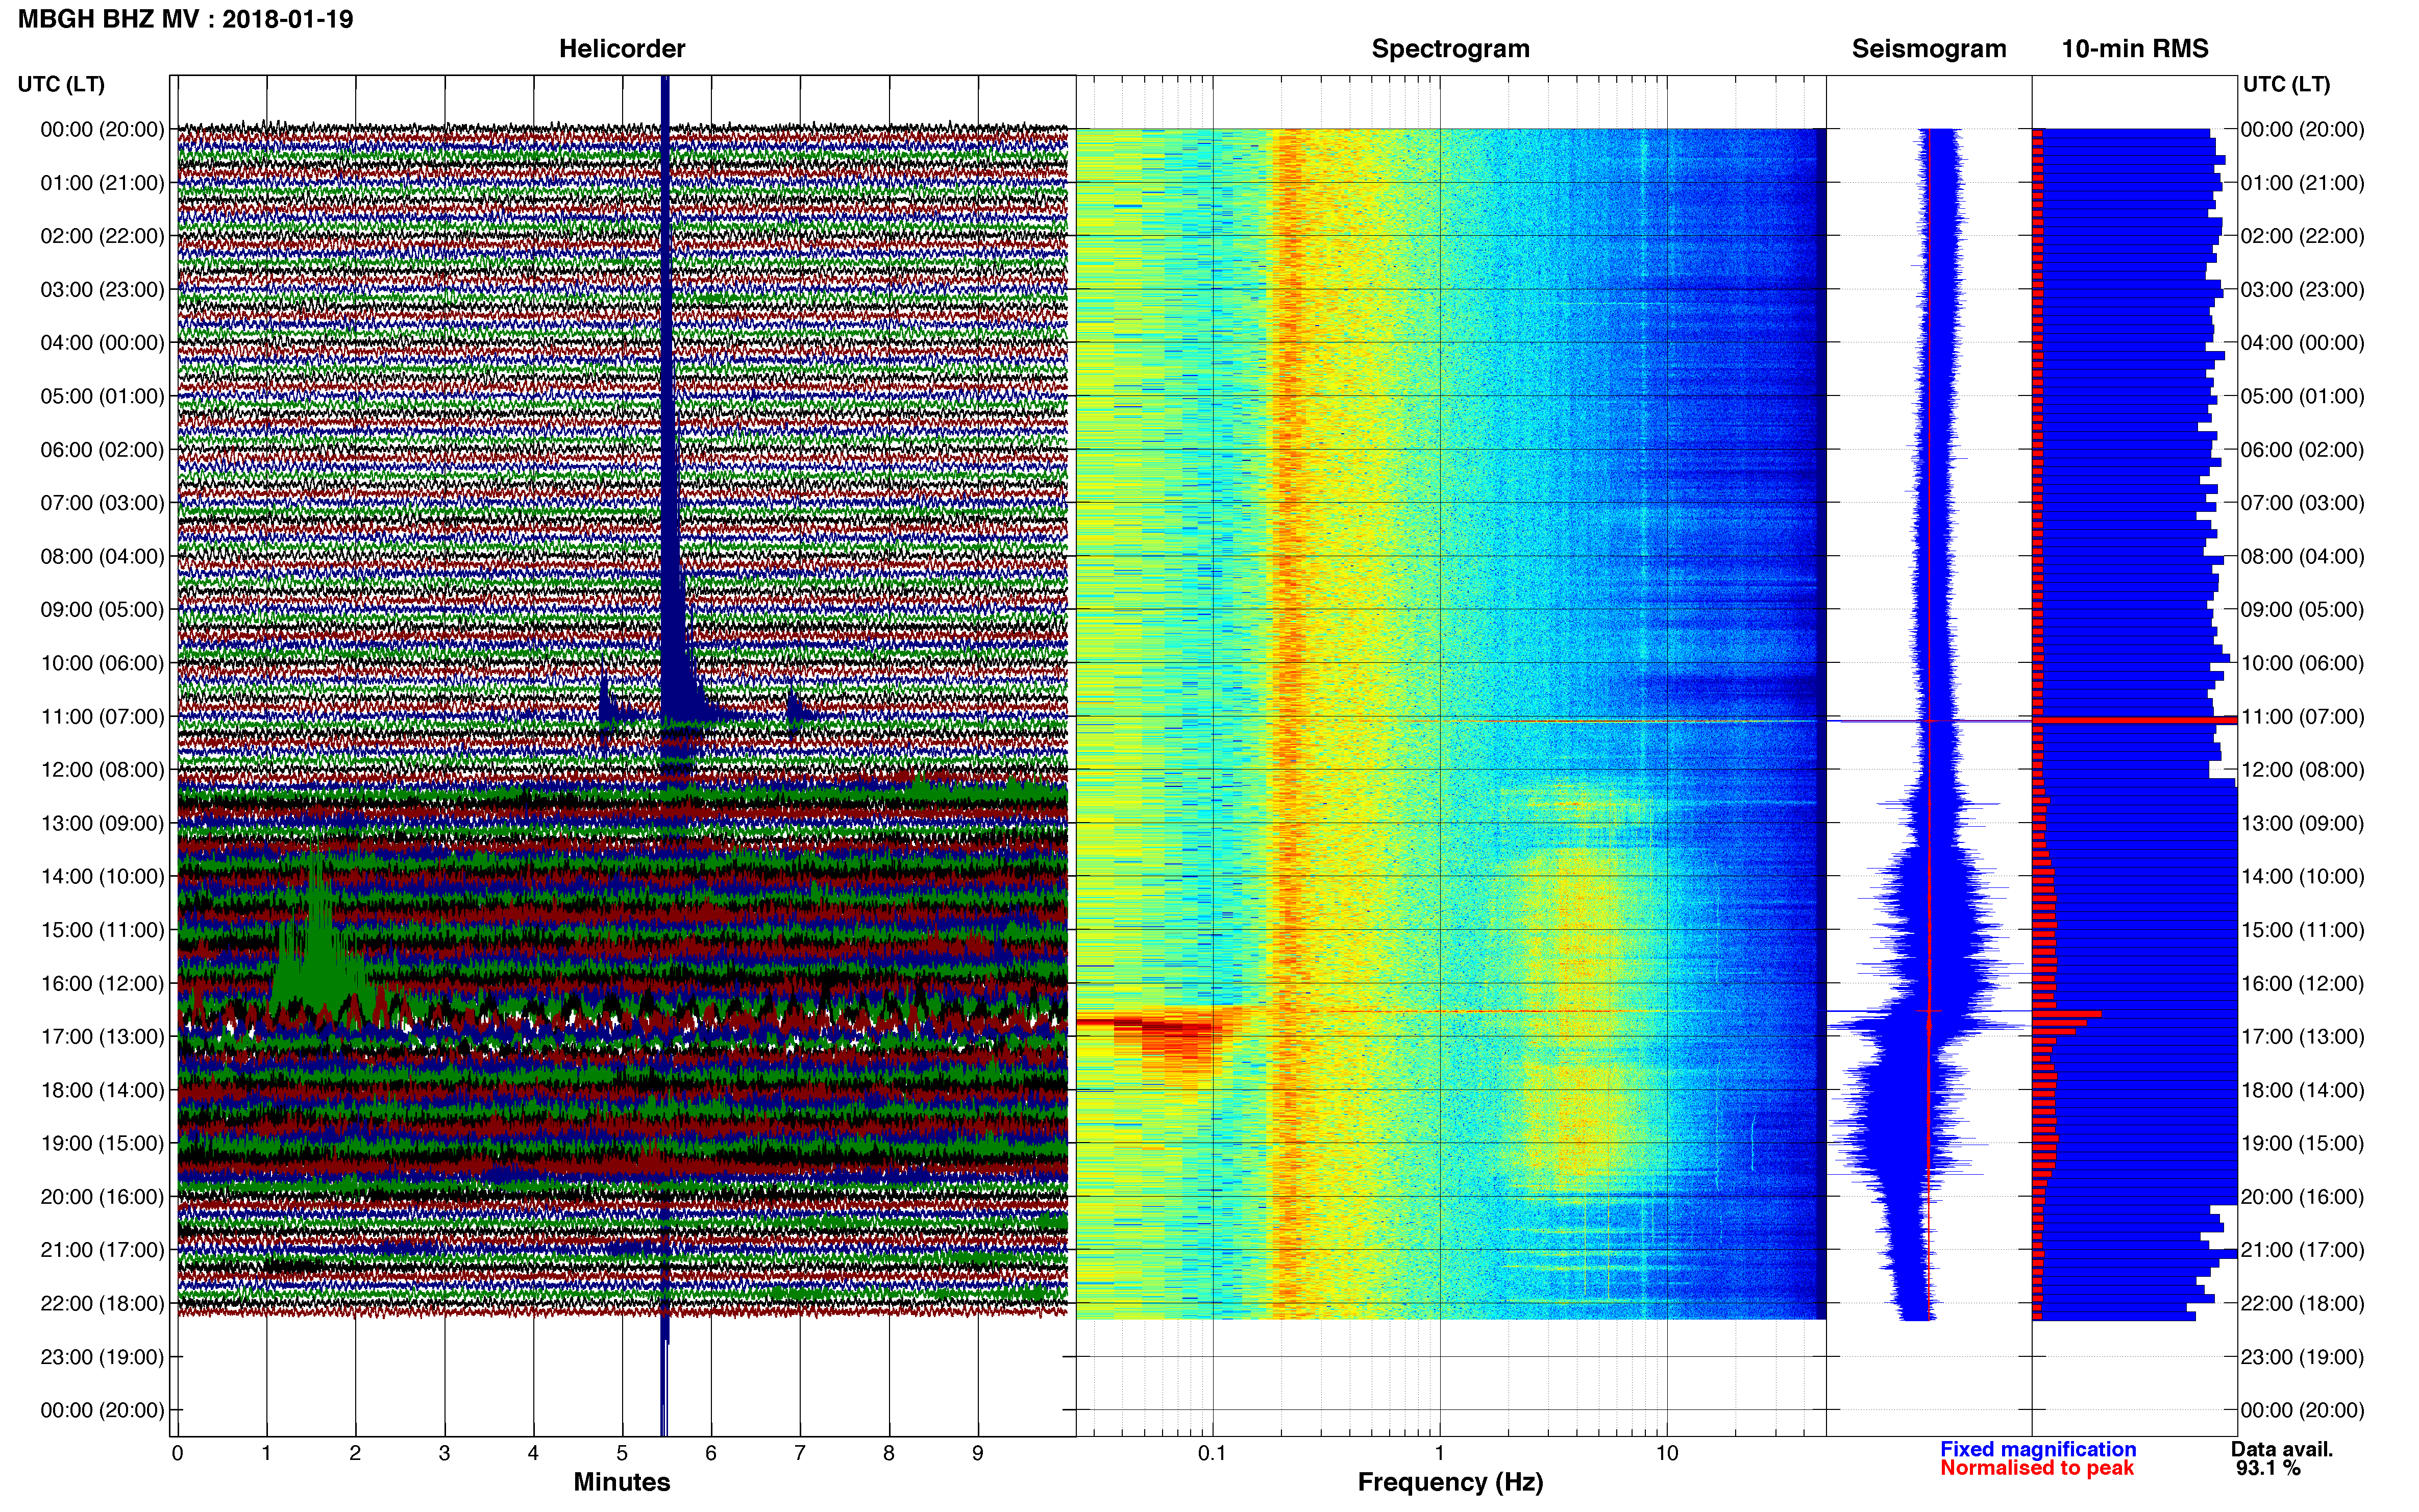The width and height of the screenshot is (2419, 1512).
Task: Click the '10-min RMS' panel heading
Action: point(2135,49)
